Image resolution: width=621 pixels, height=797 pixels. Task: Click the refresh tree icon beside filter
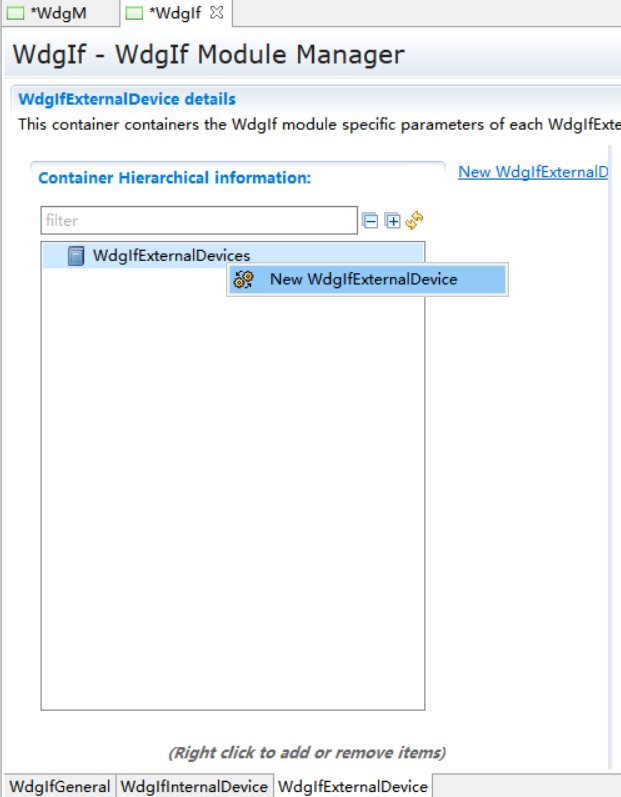coord(415,220)
